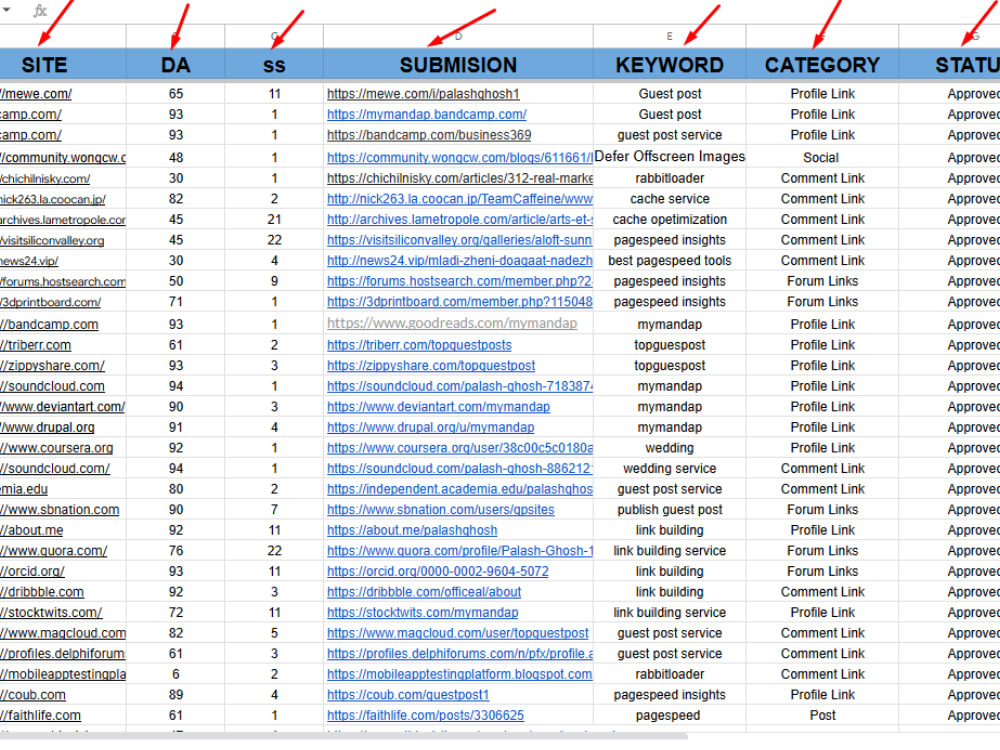Open the chichilnisky.com articles link
Viewport: 1000px width, 750px height.
click(460, 178)
